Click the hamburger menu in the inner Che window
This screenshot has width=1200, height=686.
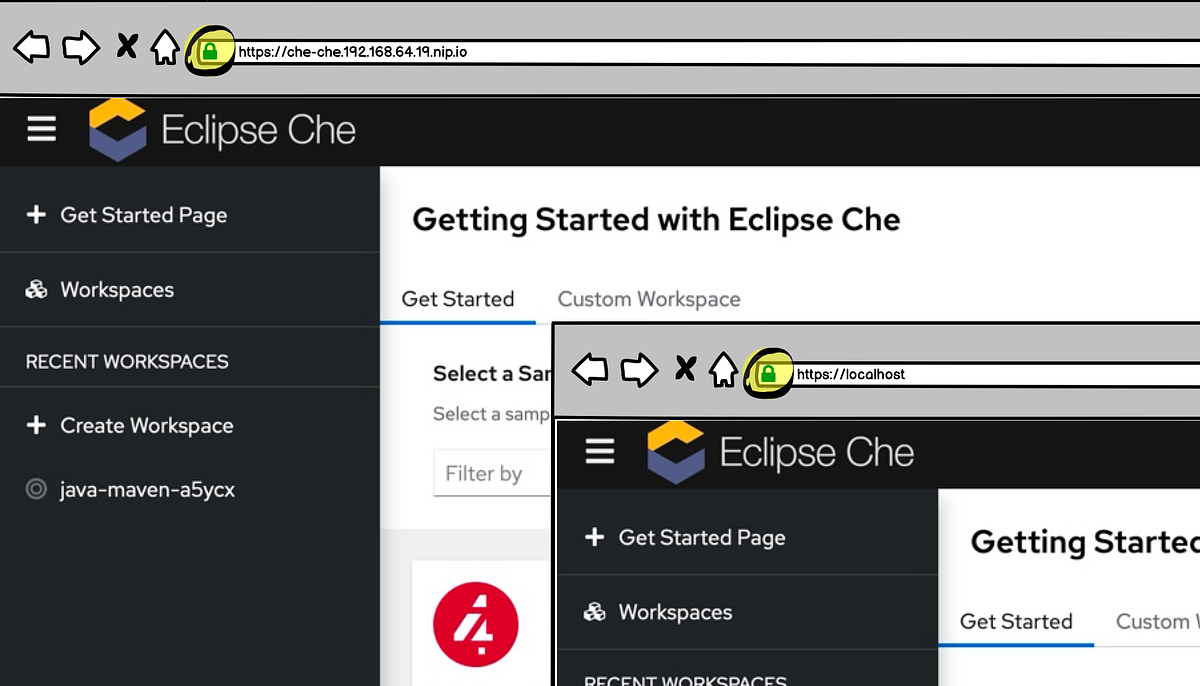(x=599, y=451)
